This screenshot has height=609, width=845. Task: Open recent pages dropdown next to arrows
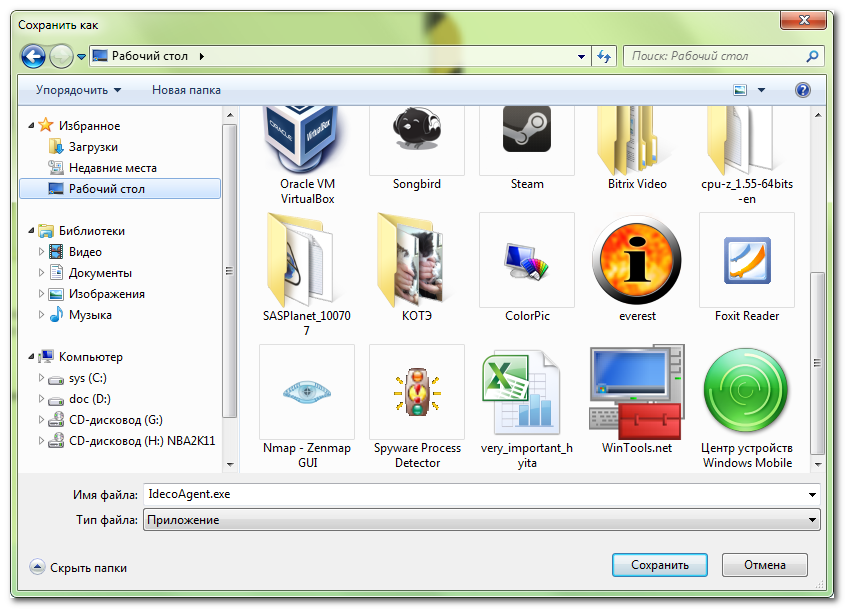[81, 57]
